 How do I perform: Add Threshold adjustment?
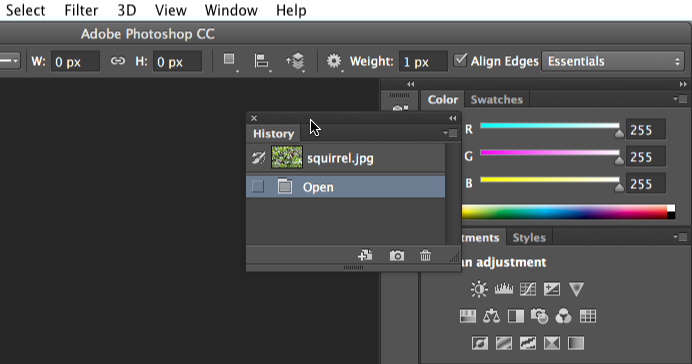click(528, 343)
